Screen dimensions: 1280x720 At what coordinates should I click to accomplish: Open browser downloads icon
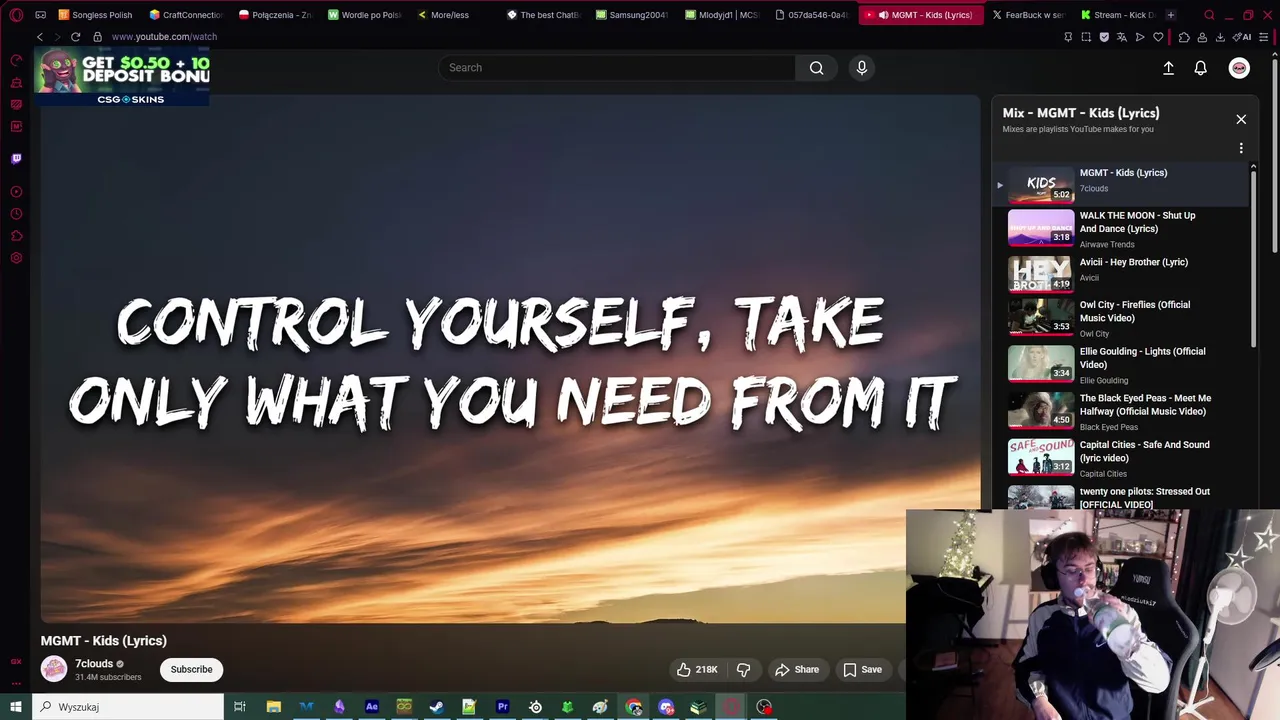(x=1220, y=37)
